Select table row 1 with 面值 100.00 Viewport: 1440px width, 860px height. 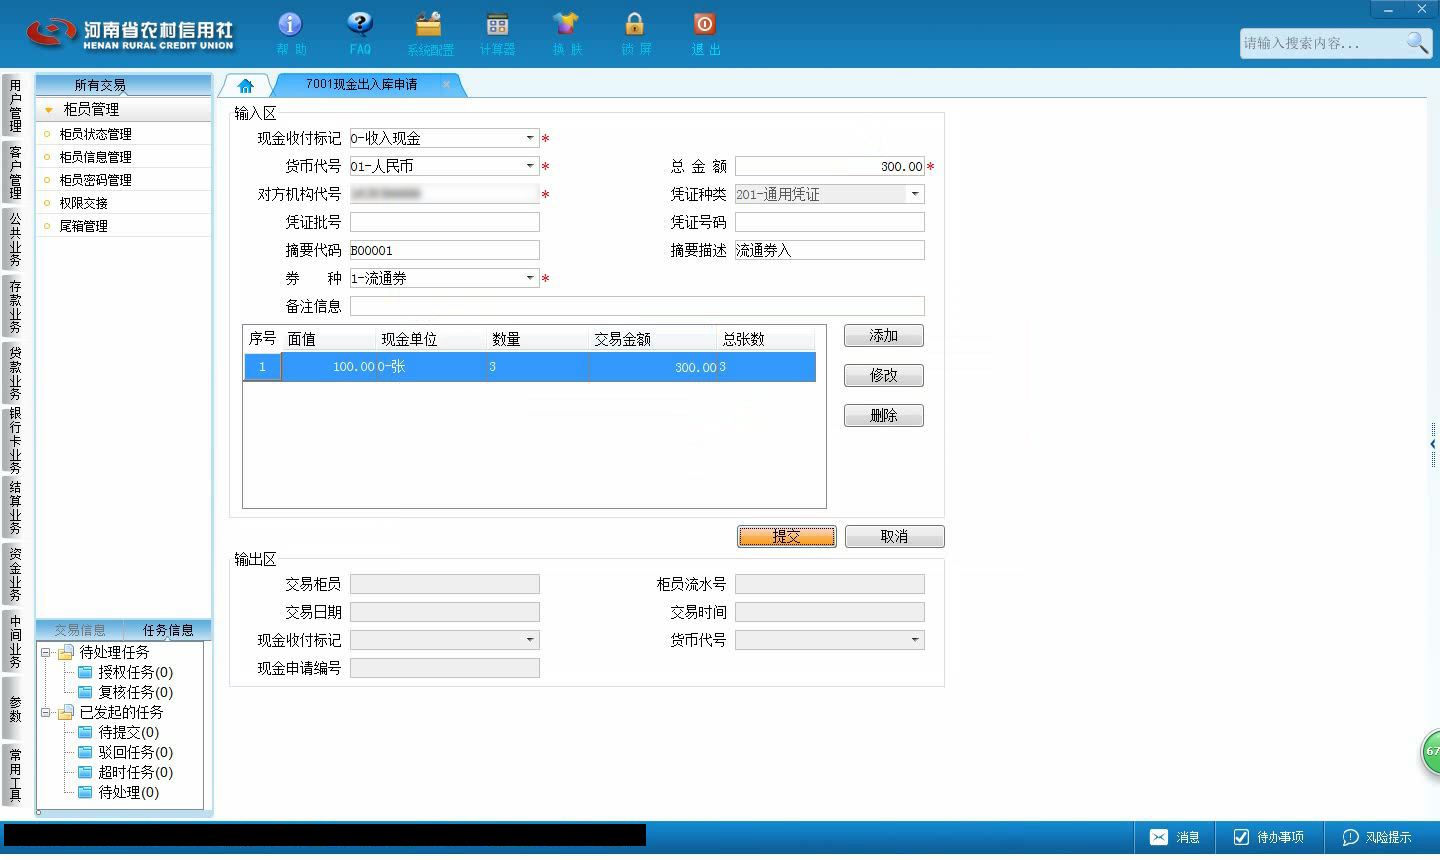pos(530,367)
